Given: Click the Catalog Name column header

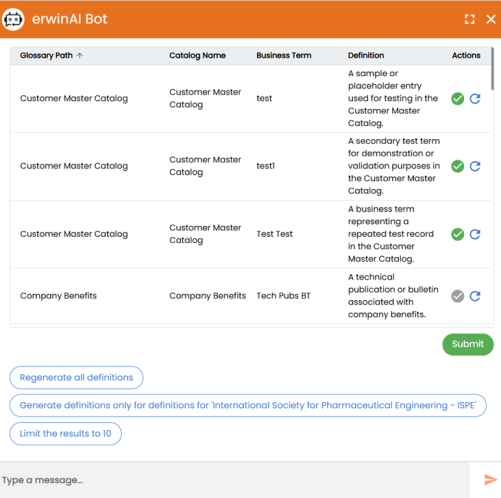Looking at the screenshot, I should pyautogui.click(x=197, y=55).
